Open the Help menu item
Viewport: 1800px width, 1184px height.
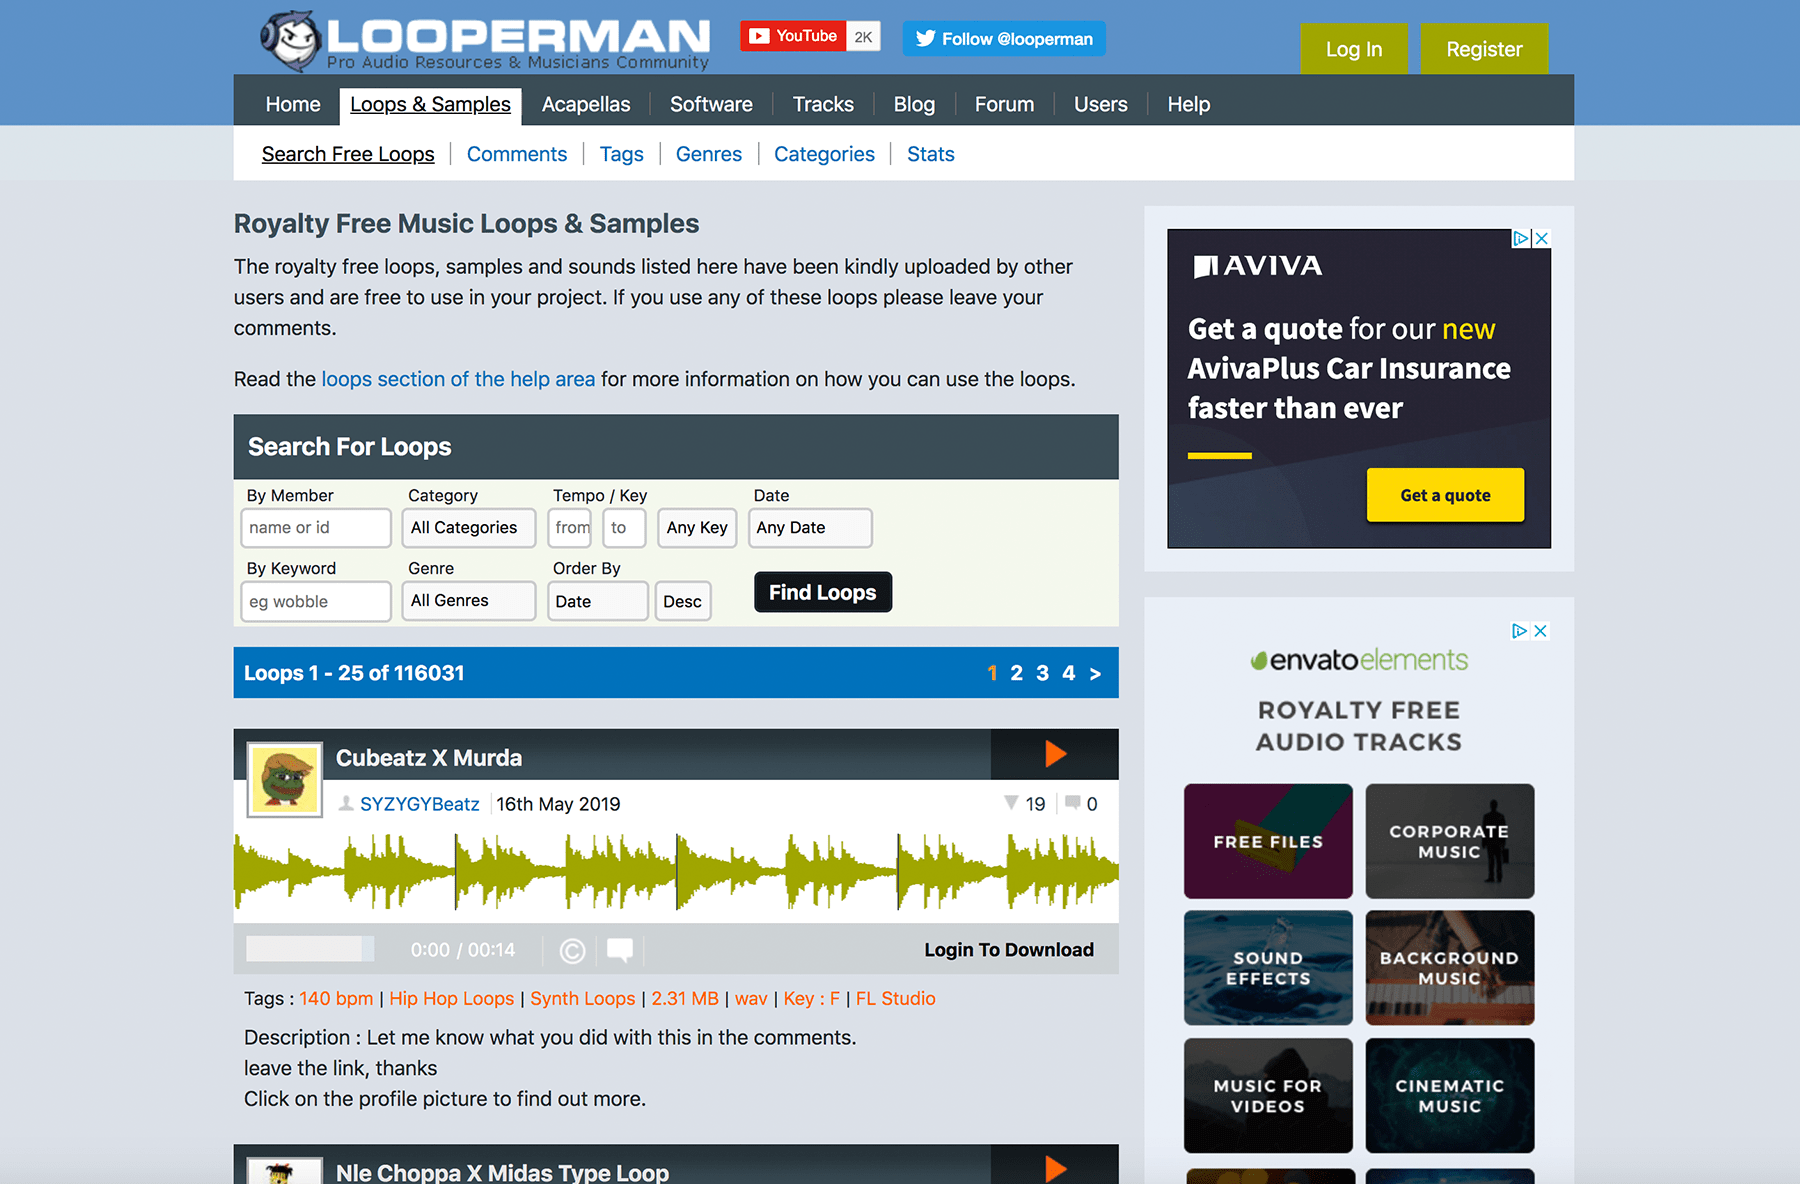pyautogui.click(x=1188, y=104)
